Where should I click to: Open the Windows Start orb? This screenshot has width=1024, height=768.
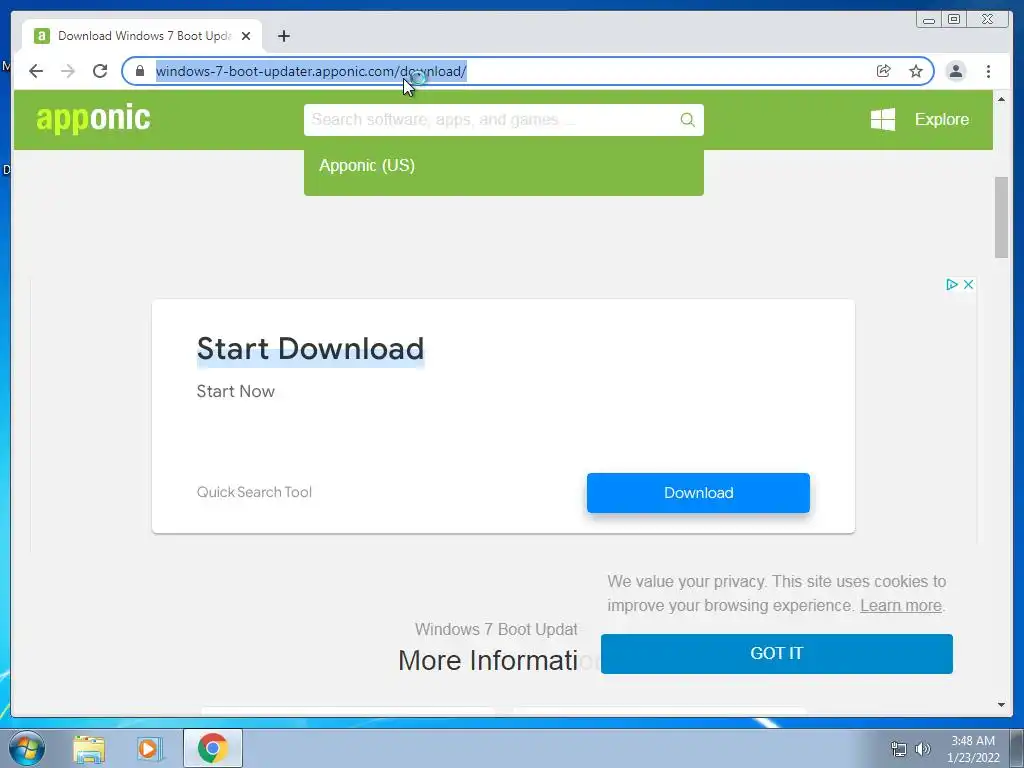(27, 748)
